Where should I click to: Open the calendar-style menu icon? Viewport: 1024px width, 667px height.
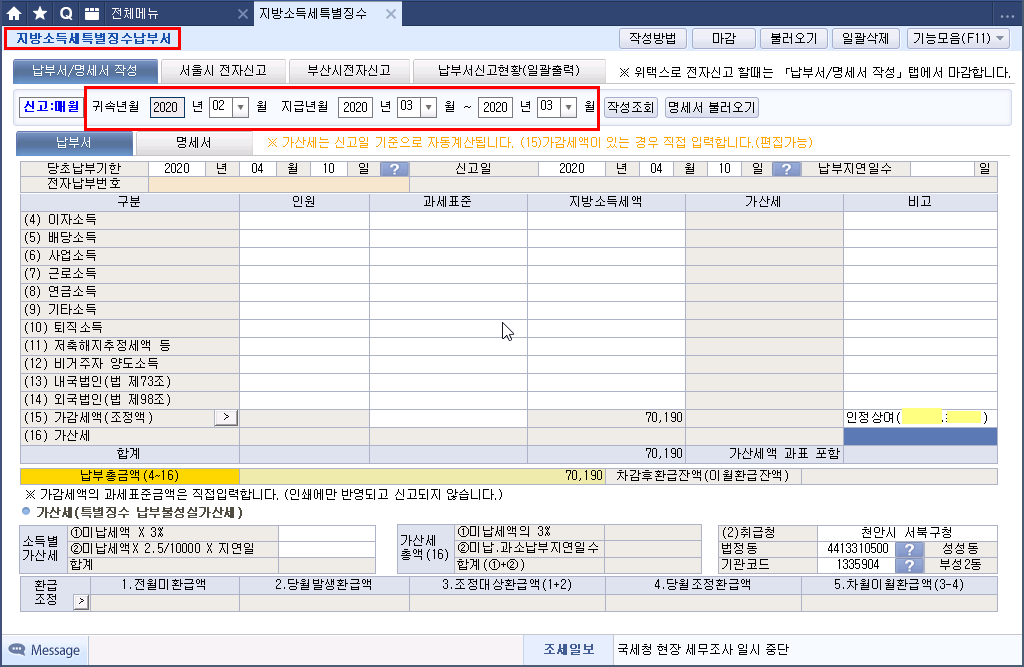pos(92,13)
